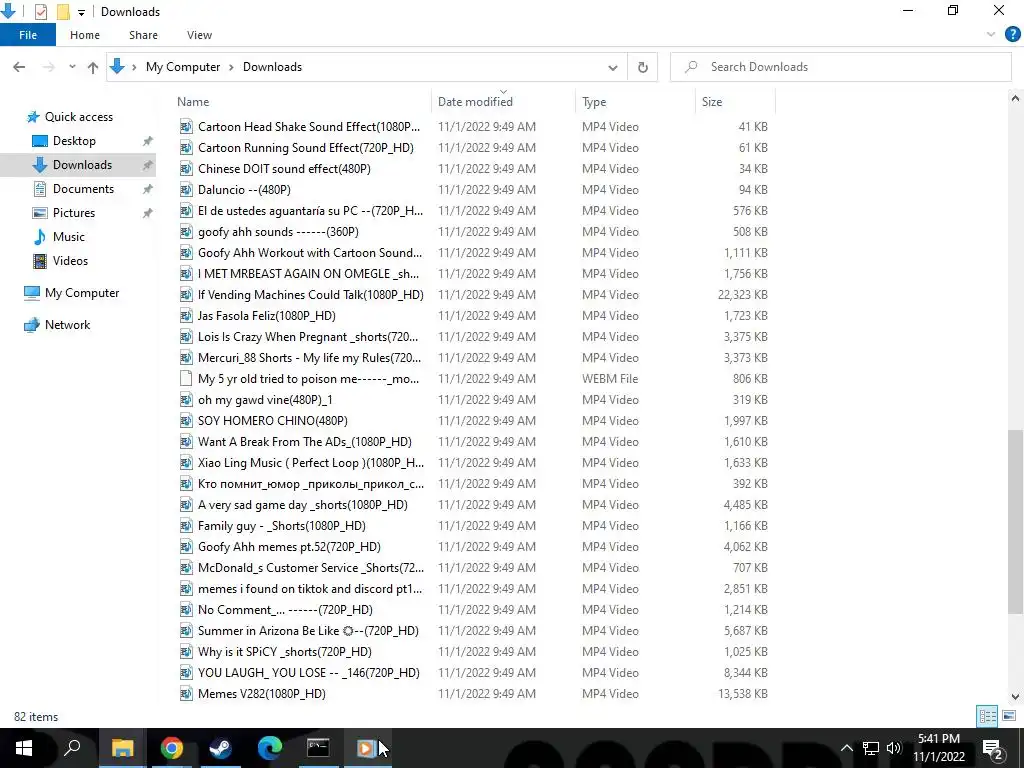
Task: Open Videos in navigation pane
Action: tap(70, 261)
